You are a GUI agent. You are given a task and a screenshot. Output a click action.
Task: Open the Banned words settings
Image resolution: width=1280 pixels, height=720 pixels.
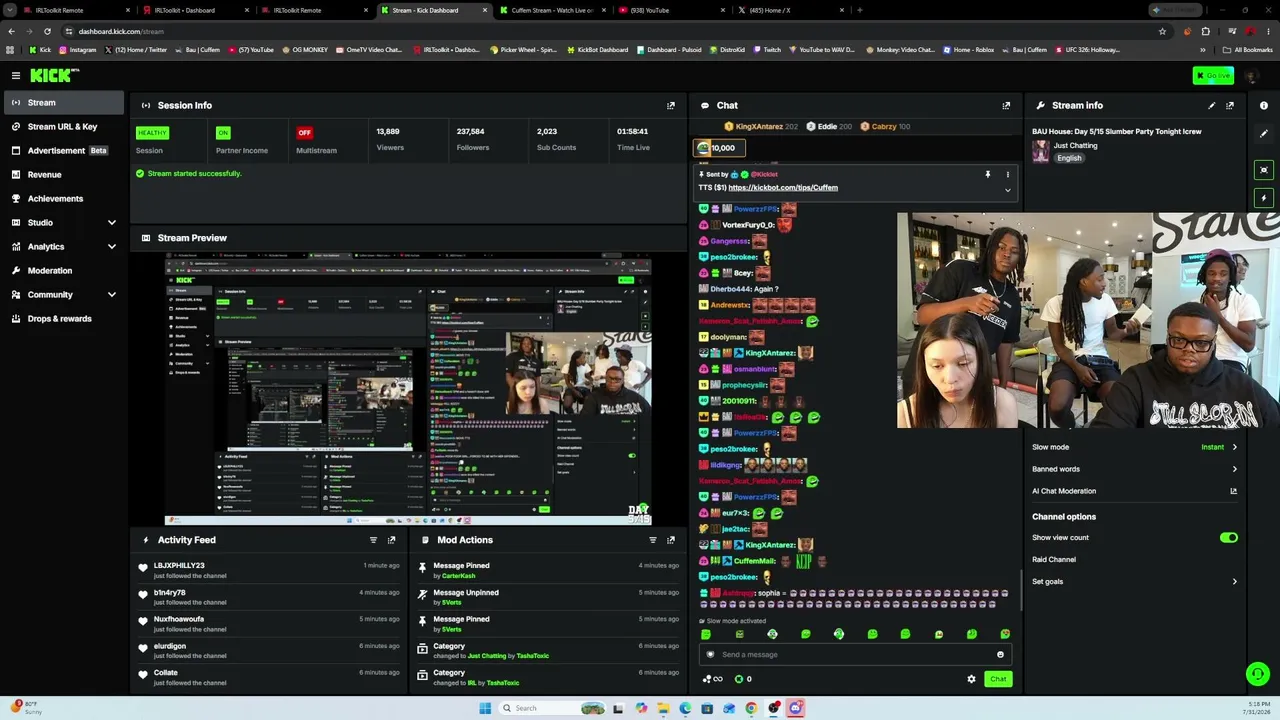click(1135, 469)
